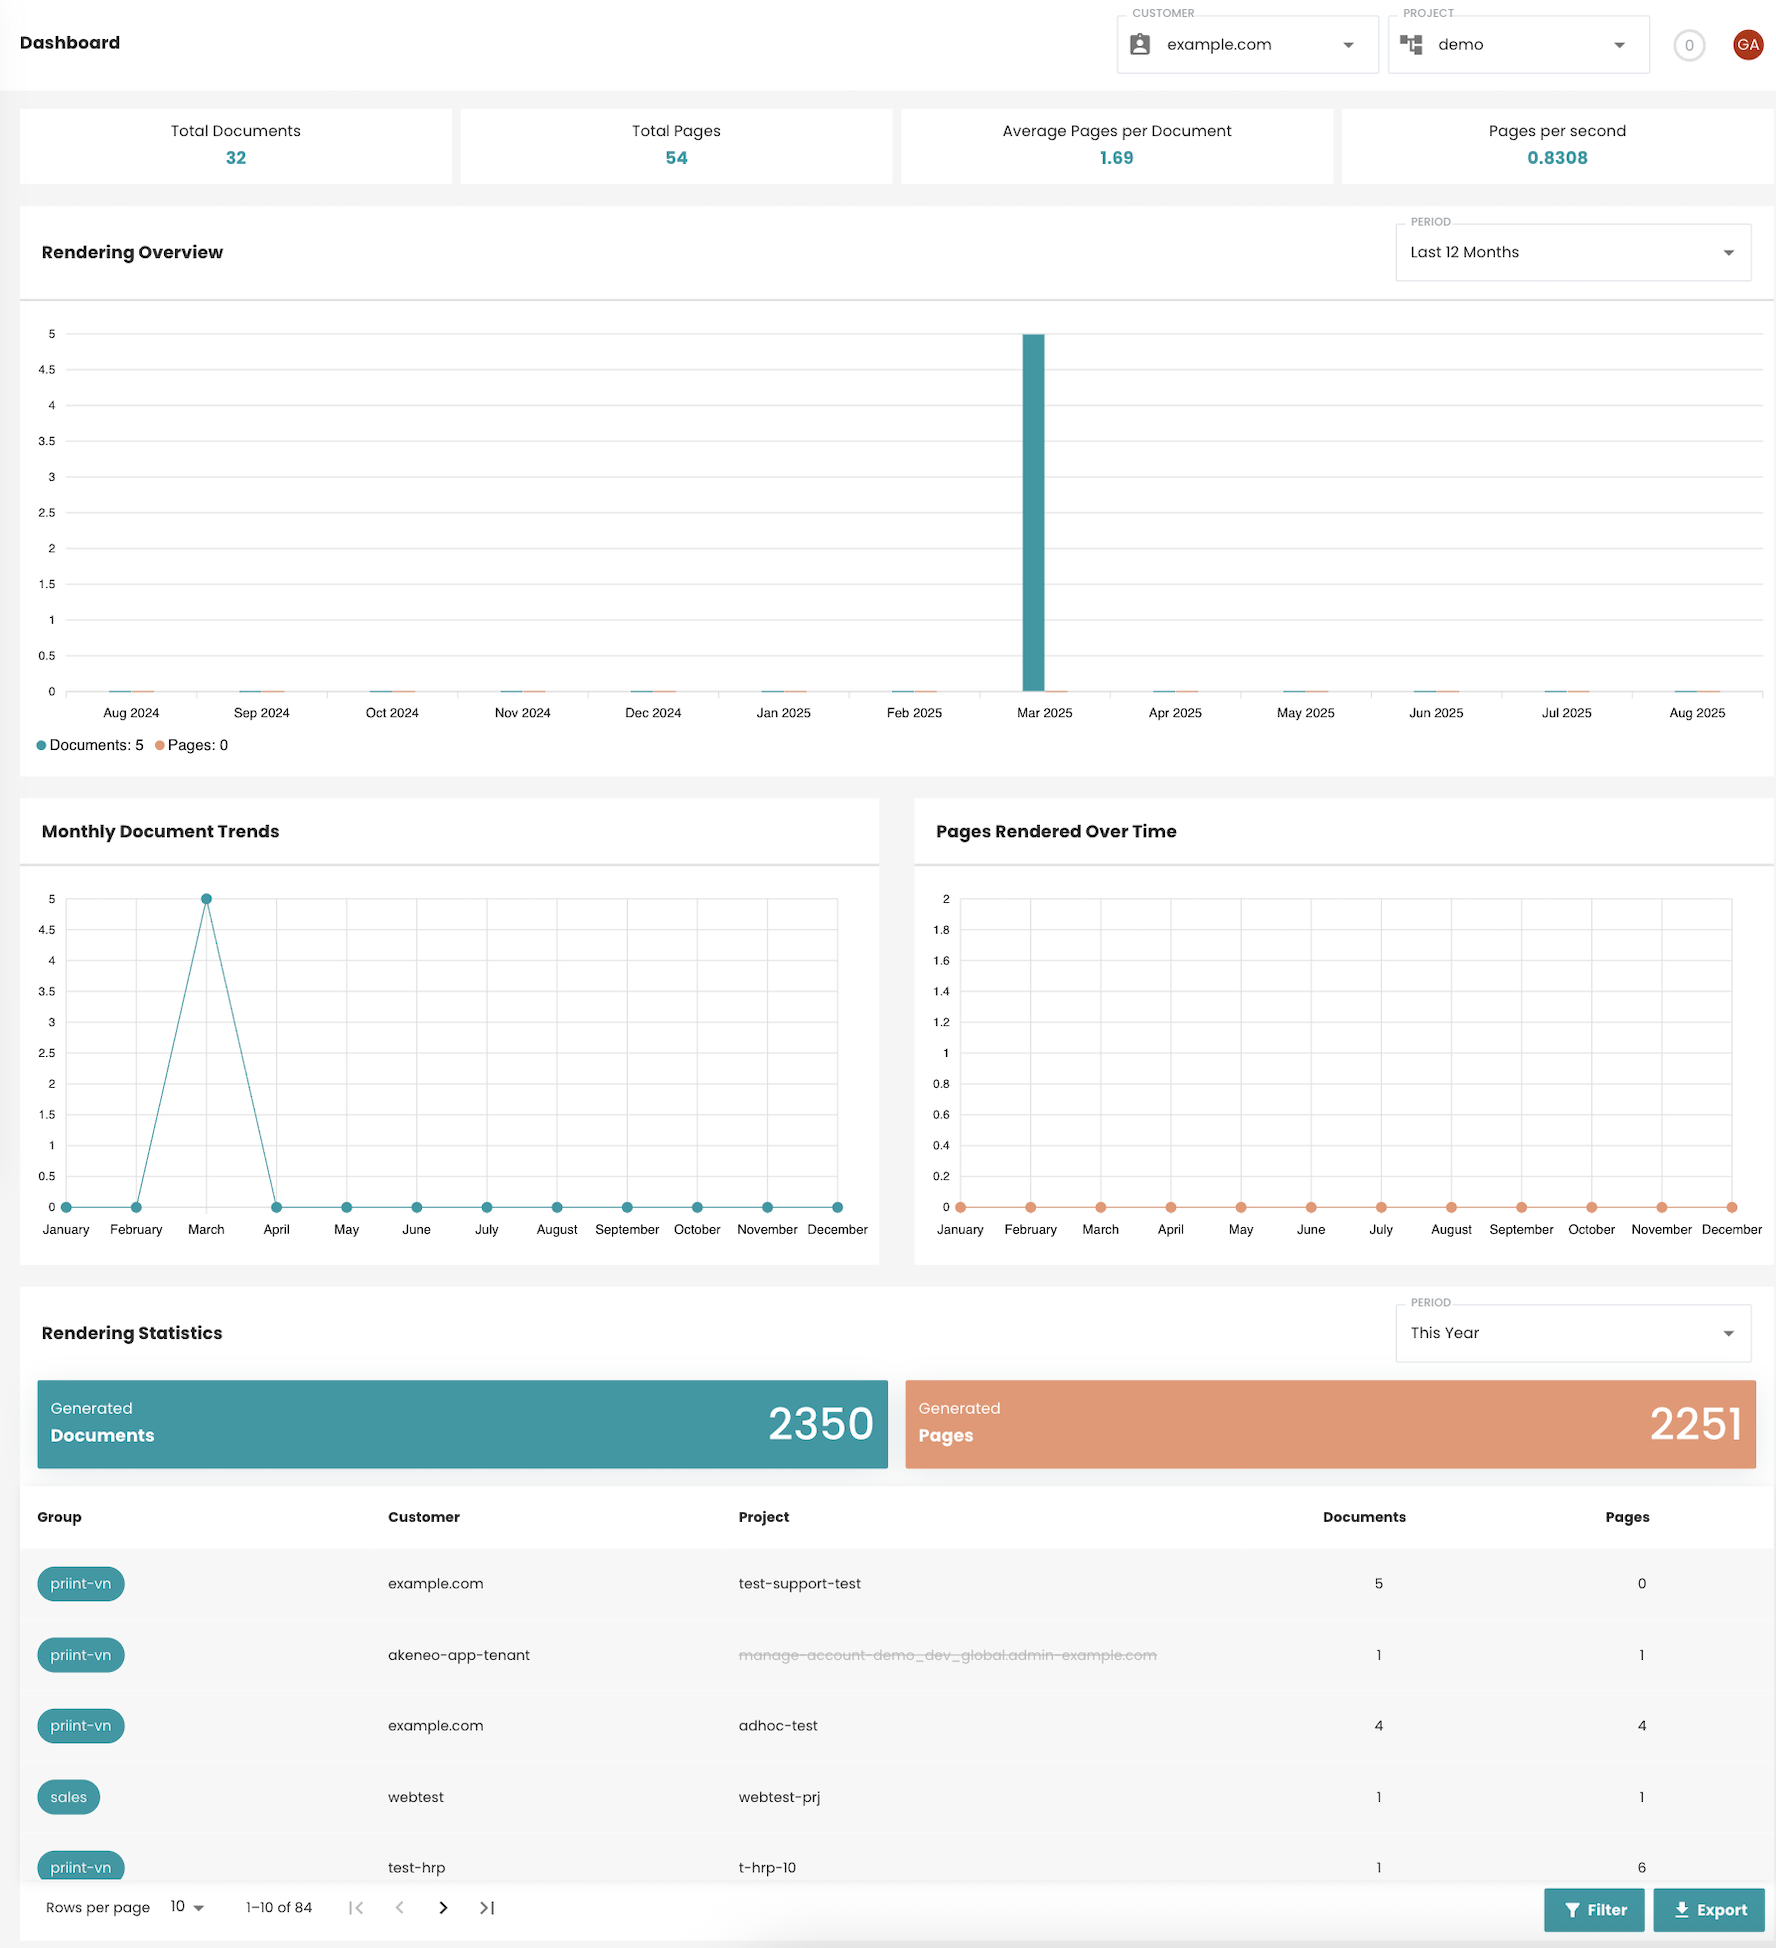Click the Filter button
This screenshot has height=1948, width=1776.
1594,1909
